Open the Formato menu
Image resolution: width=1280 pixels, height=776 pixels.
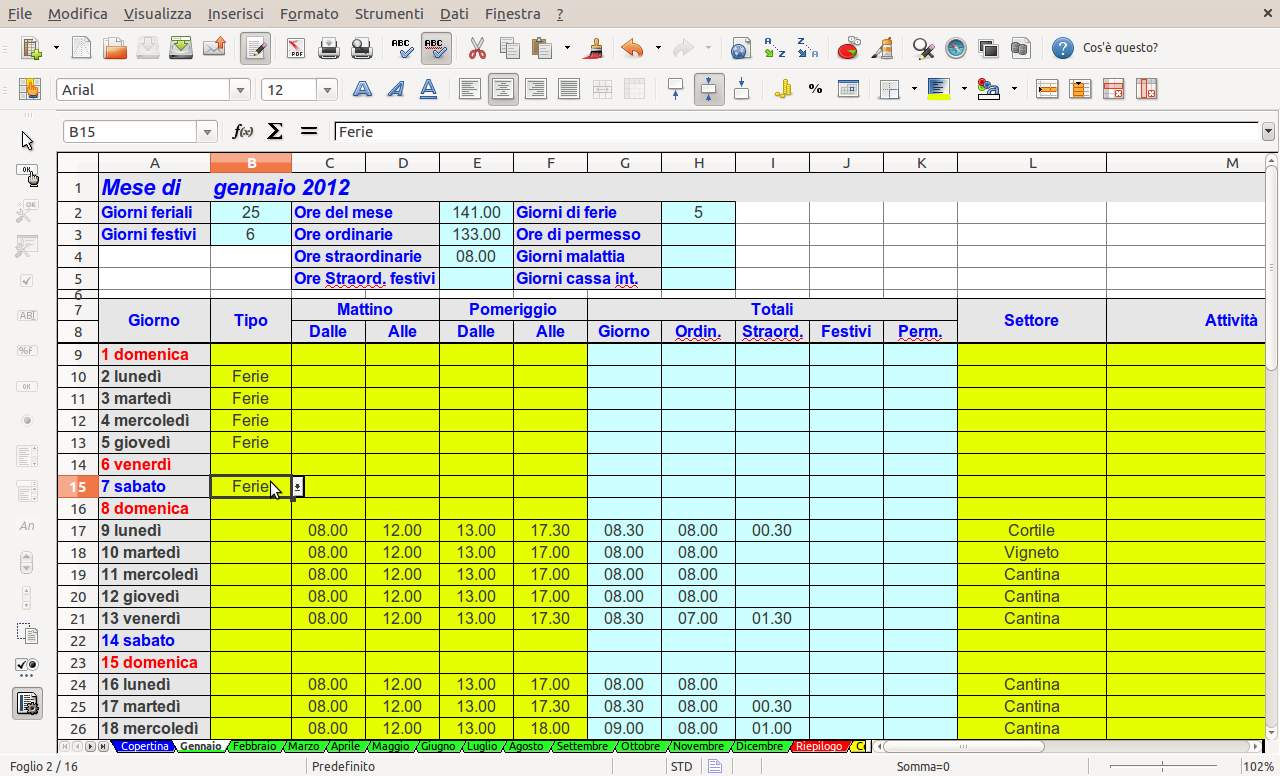pos(309,14)
